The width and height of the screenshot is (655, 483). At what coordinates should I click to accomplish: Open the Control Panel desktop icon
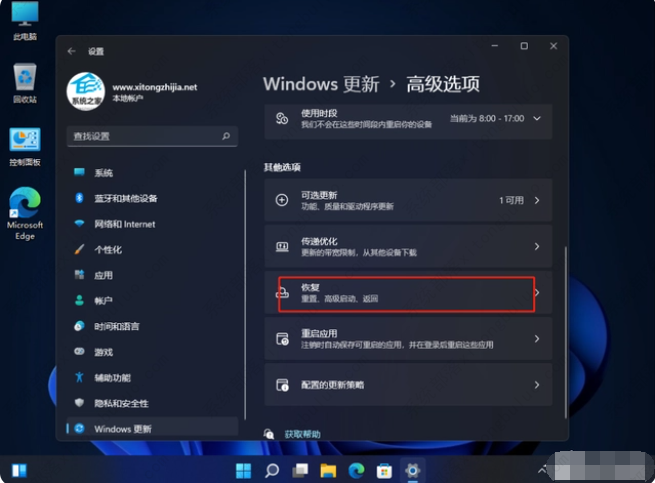pyautogui.click(x=25, y=143)
